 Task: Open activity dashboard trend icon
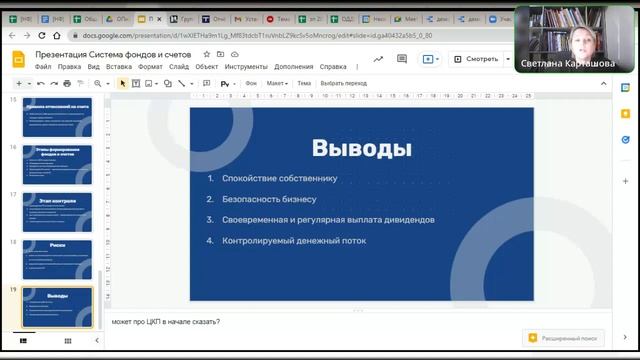coord(378,59)
